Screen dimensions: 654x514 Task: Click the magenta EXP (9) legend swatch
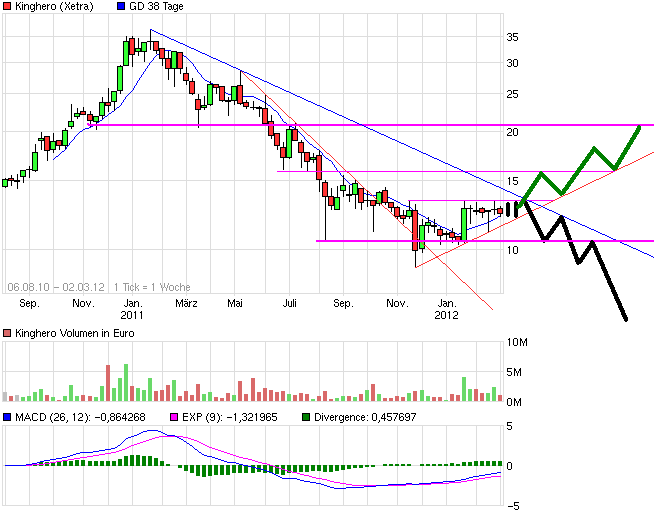(174, 417)
